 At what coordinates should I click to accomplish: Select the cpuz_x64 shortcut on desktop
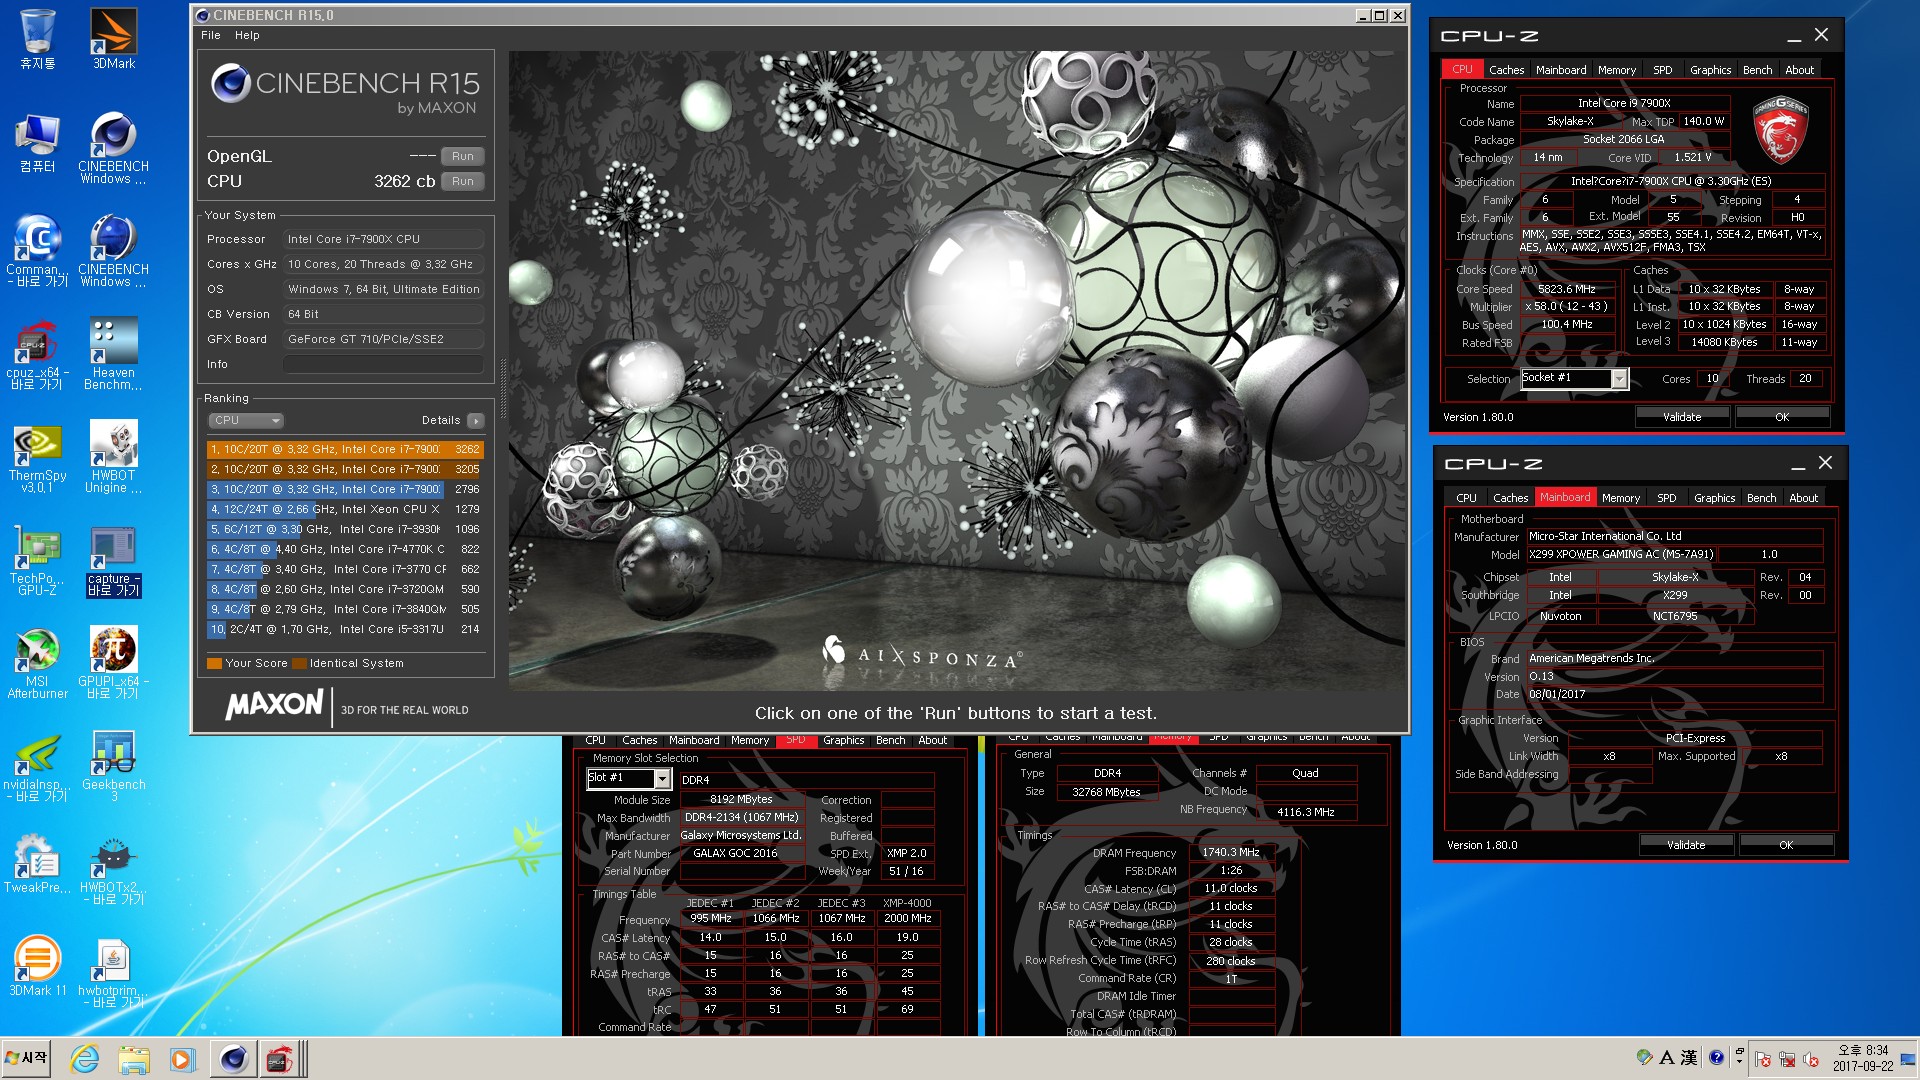pos(38,353)
